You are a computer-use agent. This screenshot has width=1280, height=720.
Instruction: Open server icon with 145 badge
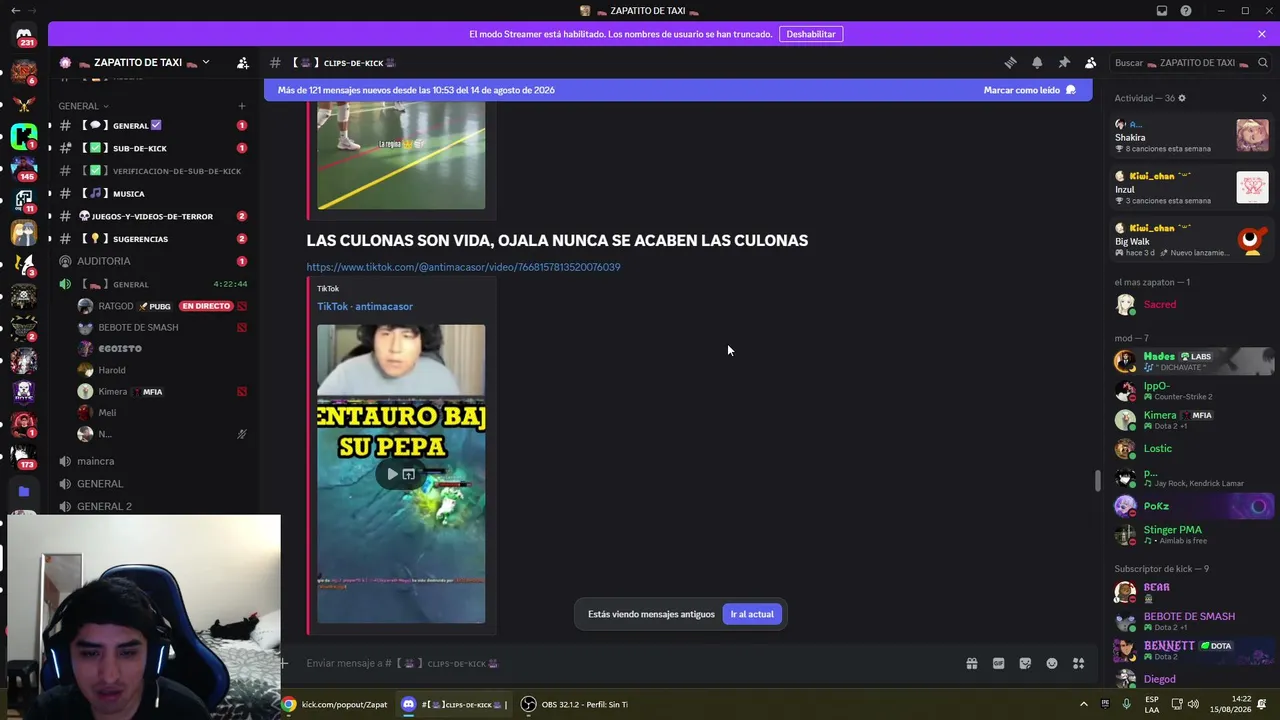[x=24, y=166]
